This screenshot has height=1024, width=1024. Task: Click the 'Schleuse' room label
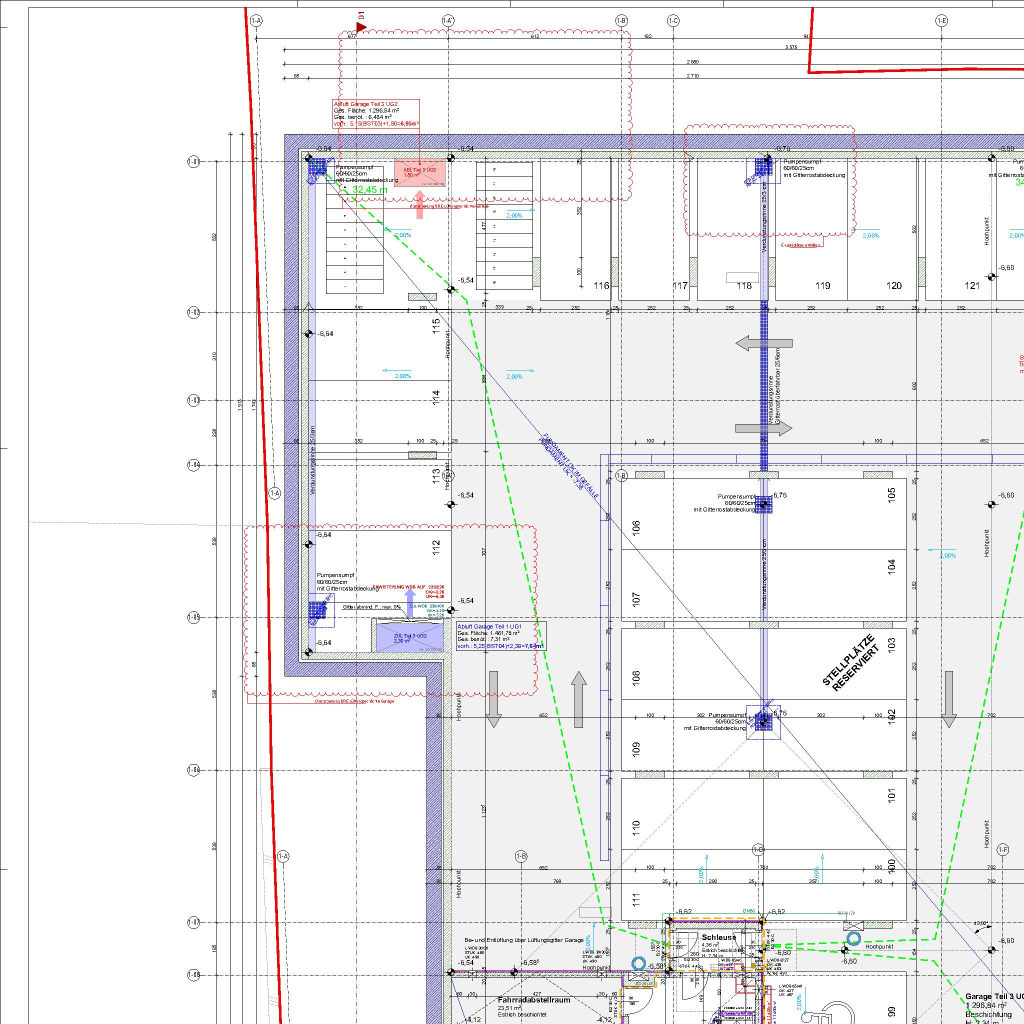pyautogui.click(x=718, y=937)
